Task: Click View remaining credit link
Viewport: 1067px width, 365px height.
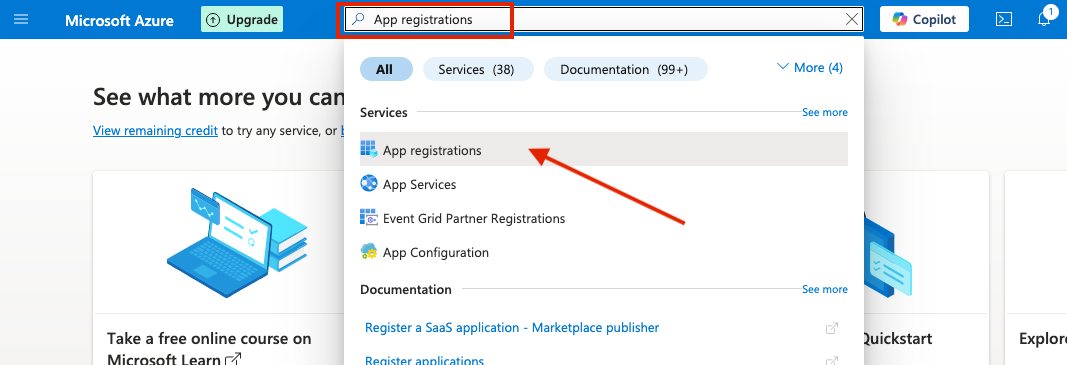Action: coord(155,131)
